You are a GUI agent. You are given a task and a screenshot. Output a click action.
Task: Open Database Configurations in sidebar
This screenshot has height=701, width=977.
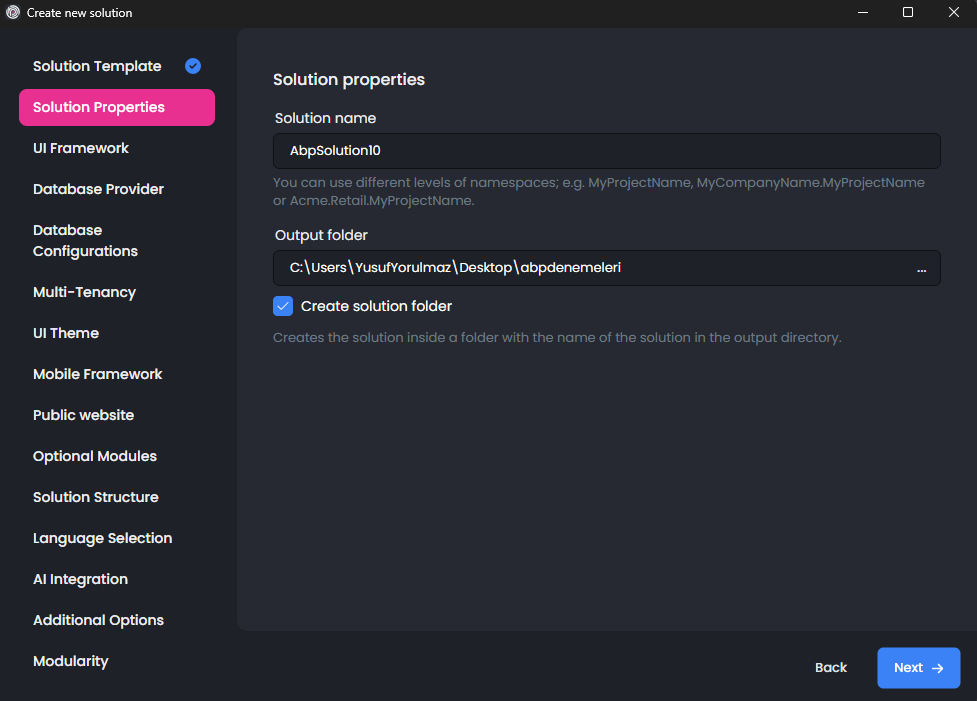[x=85, y=241]
